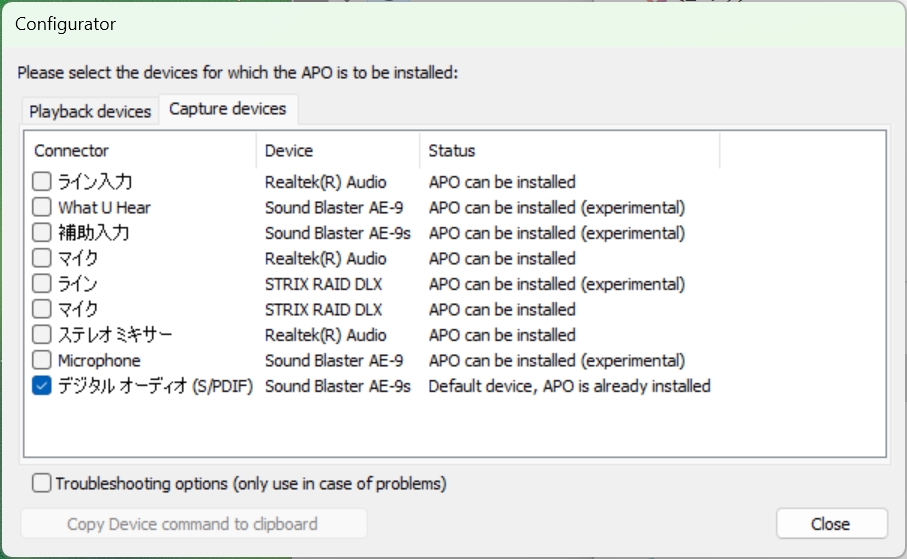Enable the Troubleshooting options checkbox
The height and width of the screenshot is (559, 907).
pyautogui.click(x=41, y=484)
